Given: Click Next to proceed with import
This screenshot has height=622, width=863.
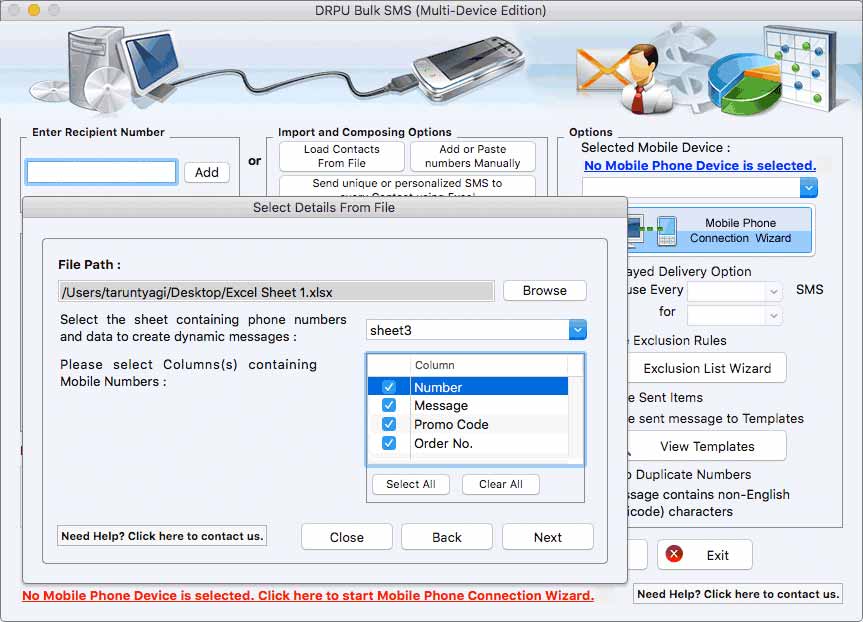Looking at the screenshot, I should pos(547,537).
